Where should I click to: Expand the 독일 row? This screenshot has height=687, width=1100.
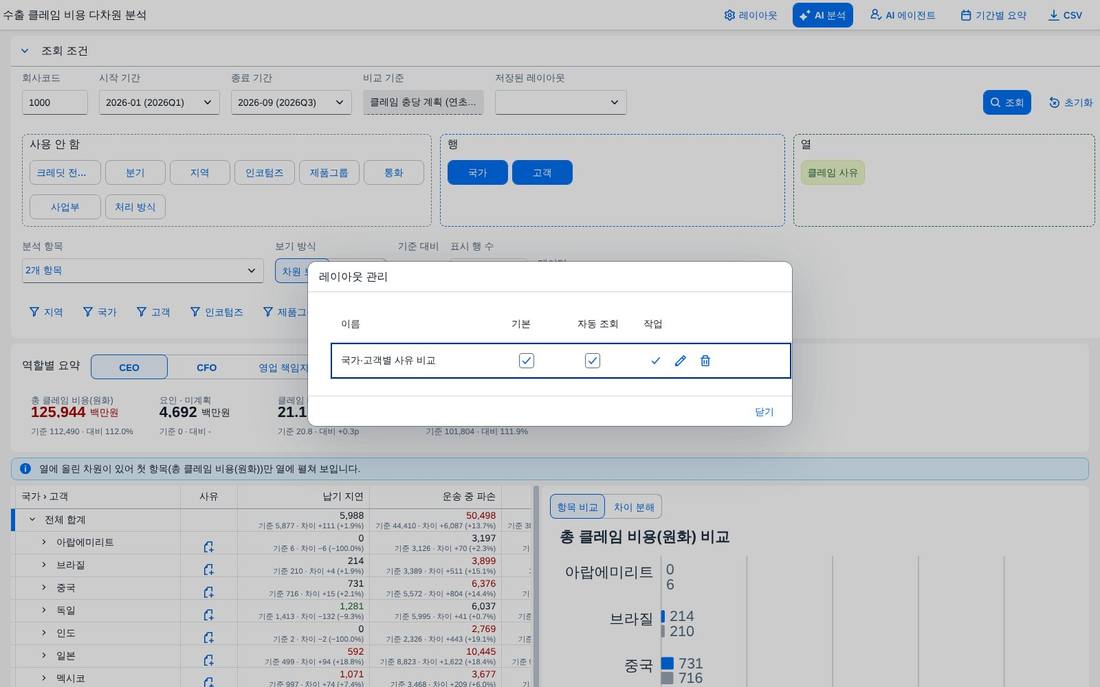pyautogui.click(x=43, y=610)
